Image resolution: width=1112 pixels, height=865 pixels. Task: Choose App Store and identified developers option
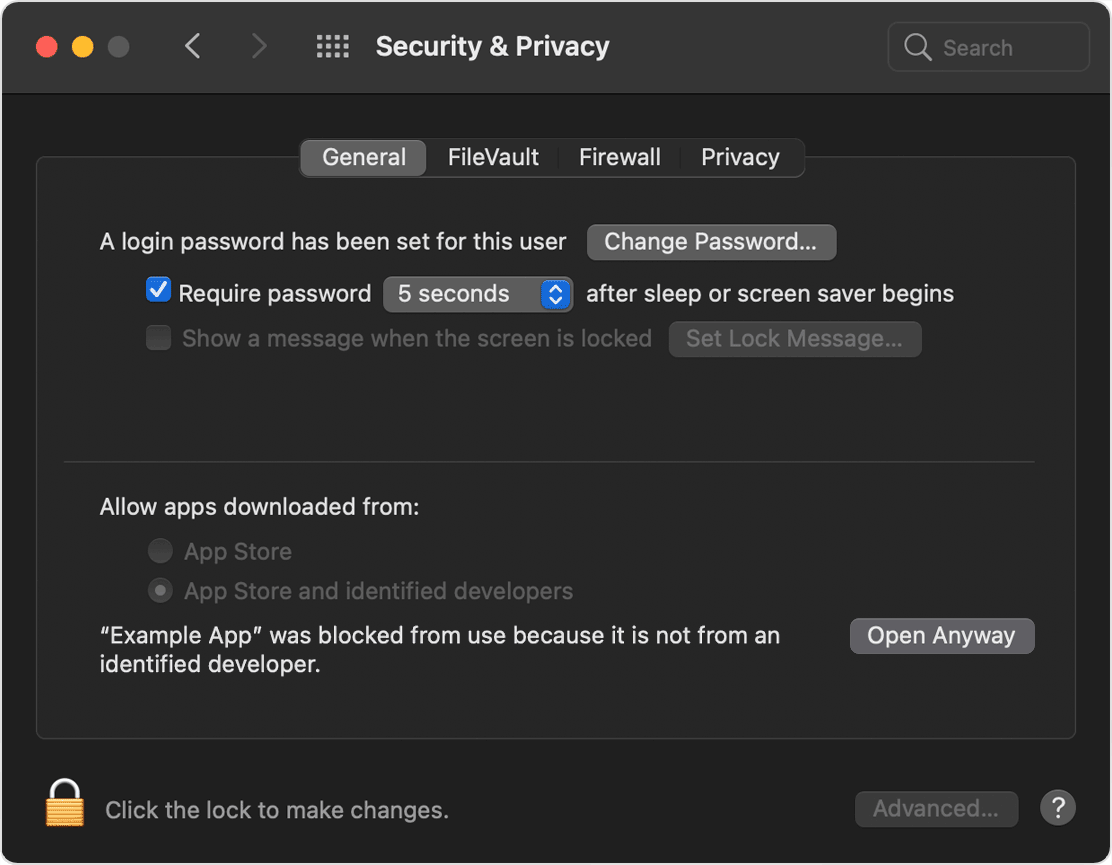click(x=160, y=591)
